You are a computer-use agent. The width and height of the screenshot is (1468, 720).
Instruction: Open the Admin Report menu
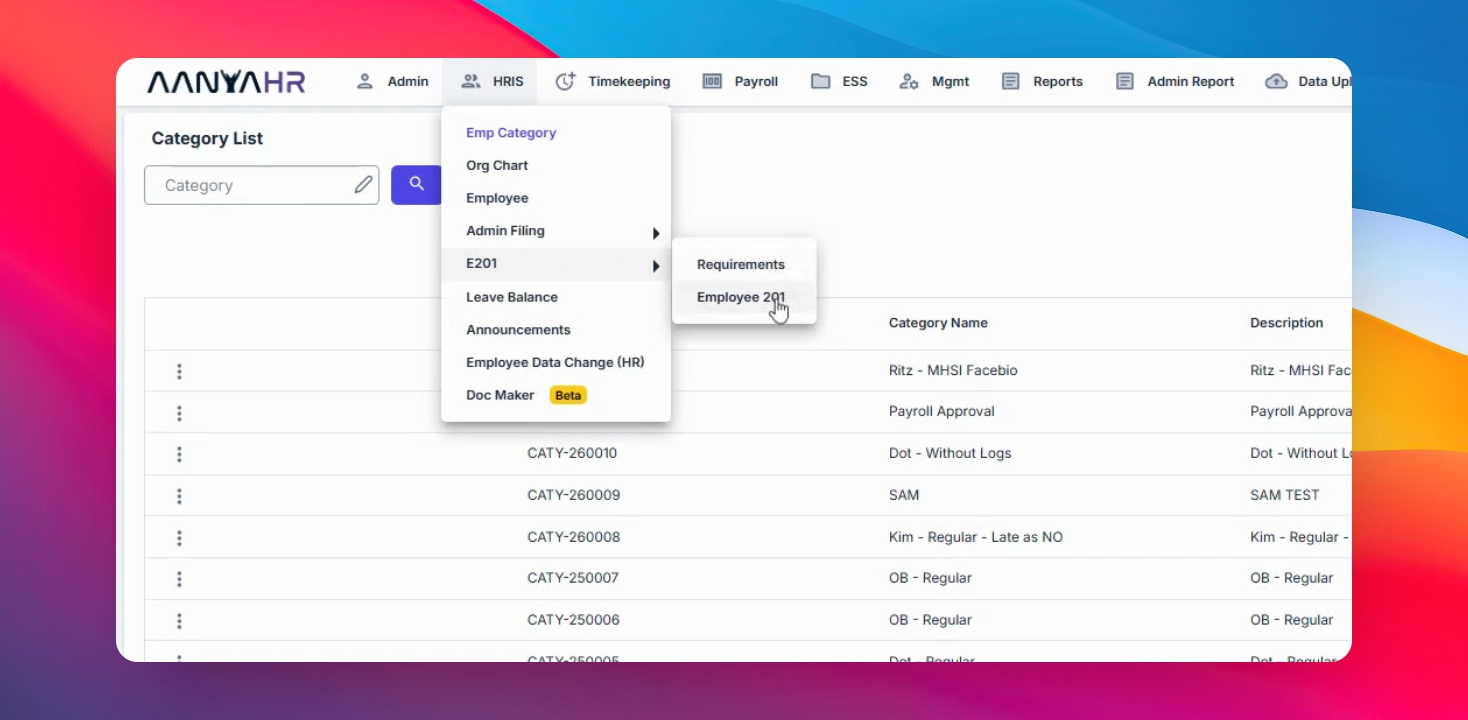[1175, 82]
